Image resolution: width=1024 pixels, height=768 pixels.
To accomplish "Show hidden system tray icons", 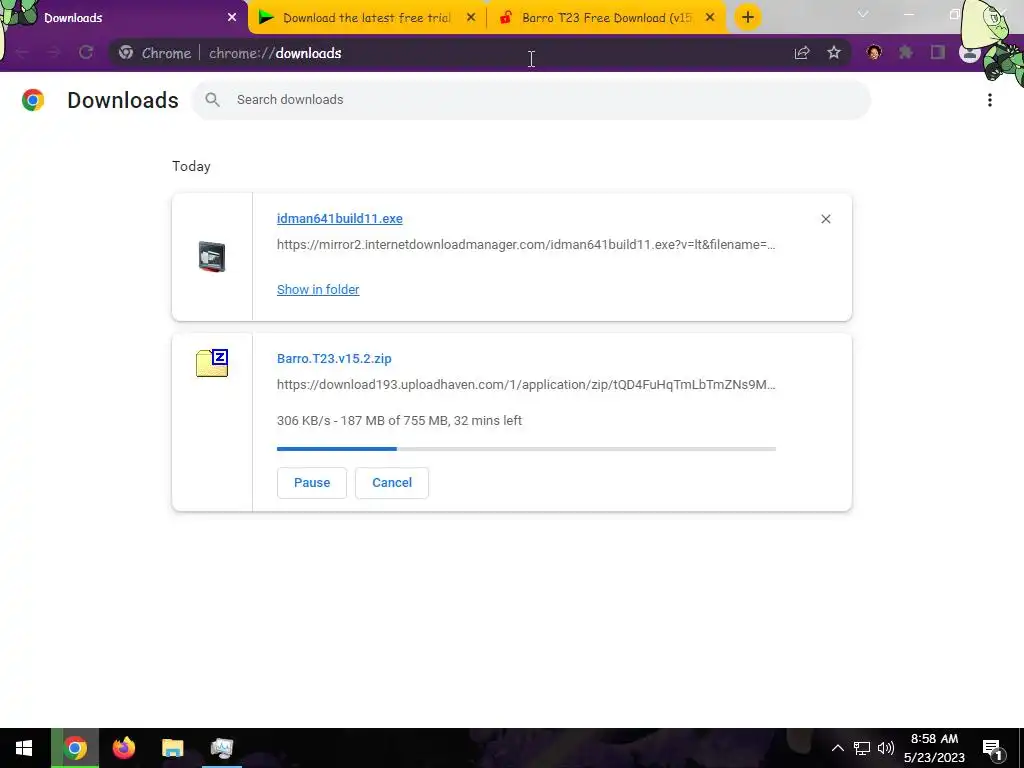I will tap(837, 748).
